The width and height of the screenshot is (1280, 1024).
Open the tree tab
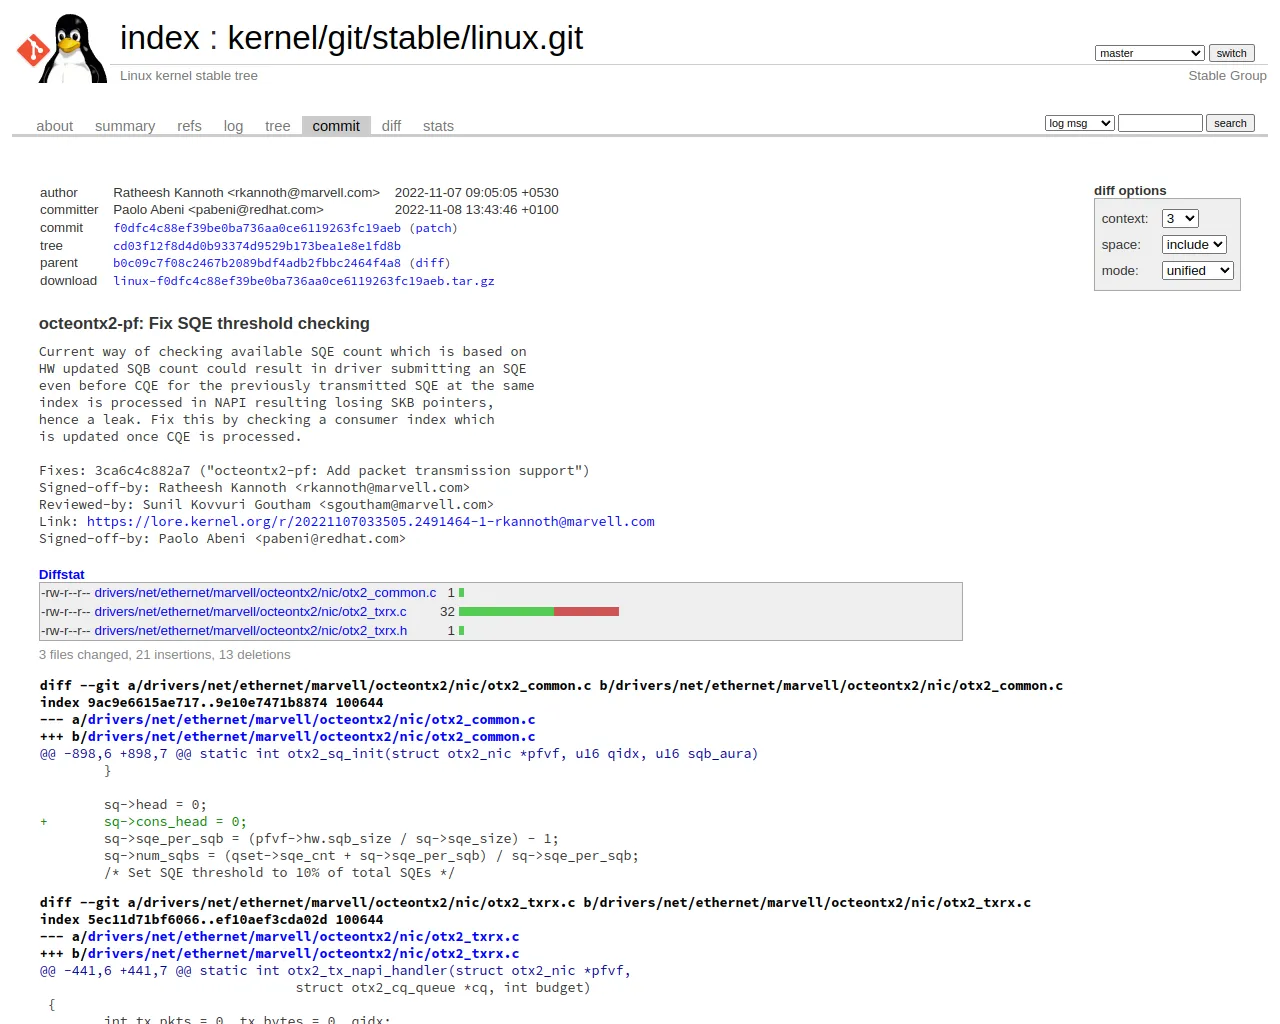point(277,126)
